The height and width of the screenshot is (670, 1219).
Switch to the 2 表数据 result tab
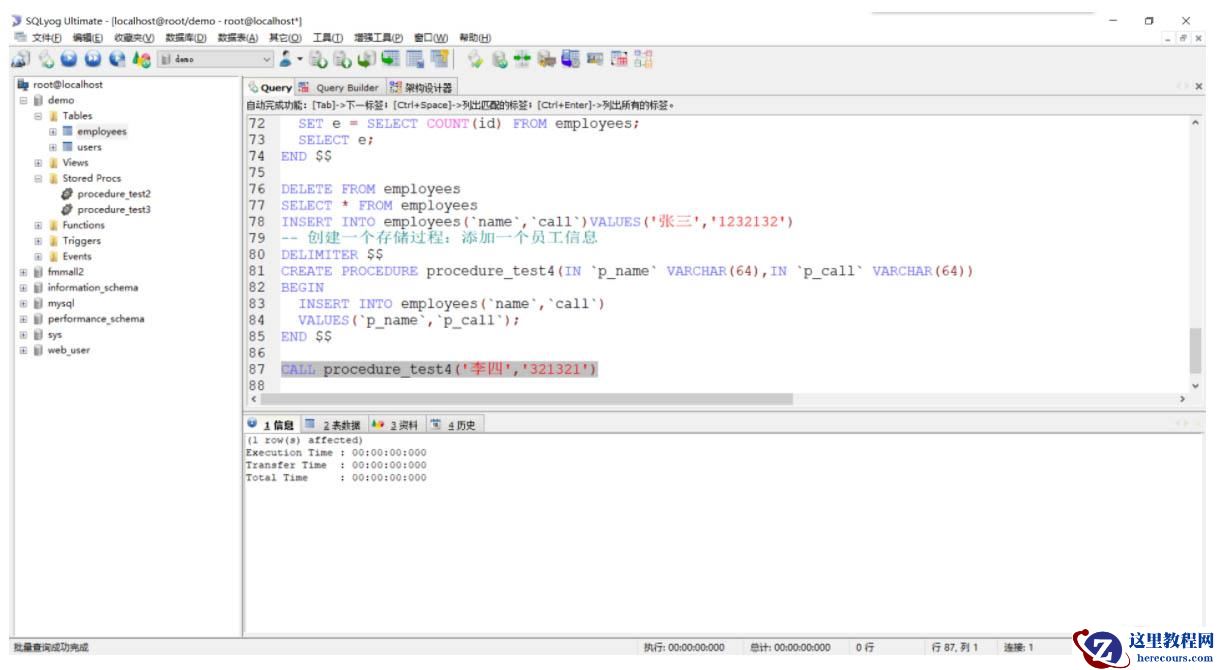[x=334, y=425]
